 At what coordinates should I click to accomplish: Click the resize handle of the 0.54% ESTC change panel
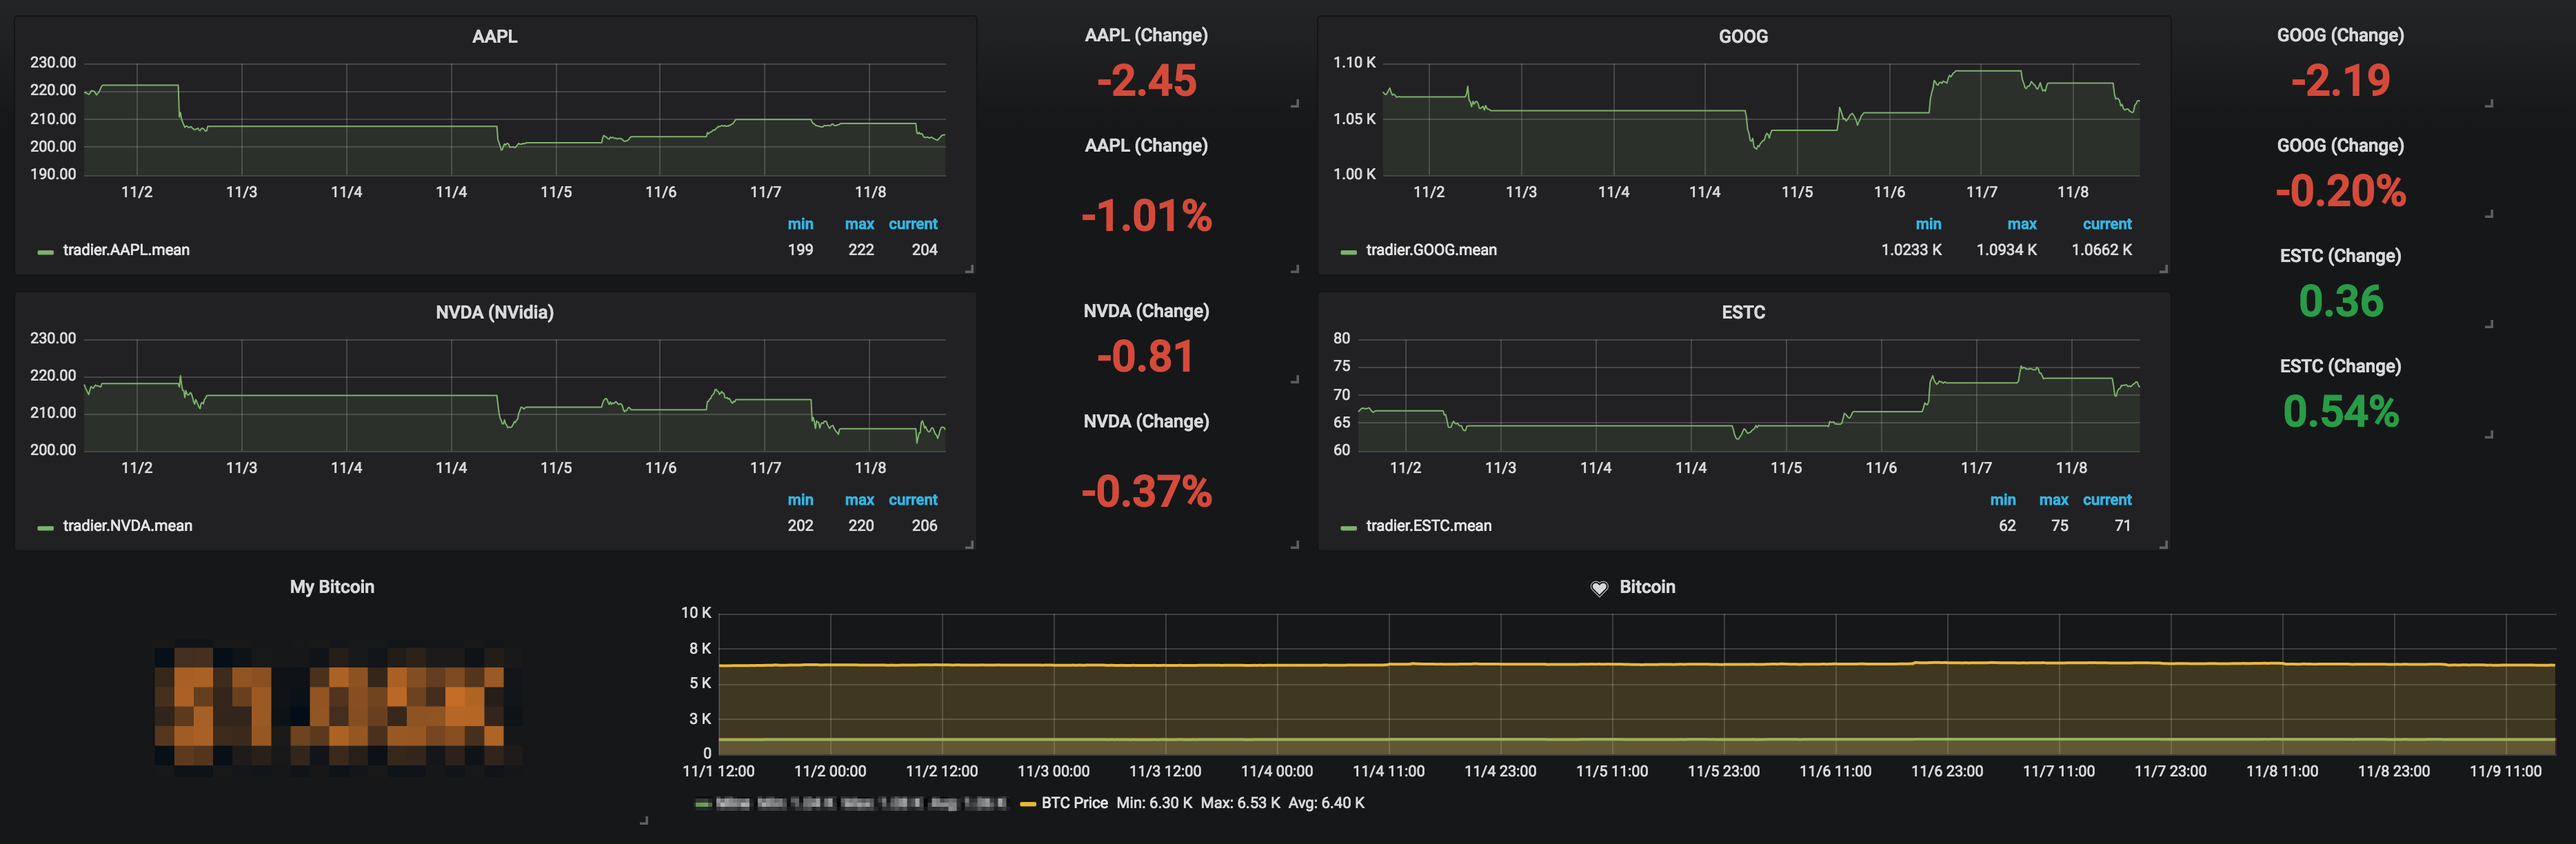pyautogui.click(x=2489, y=434)
